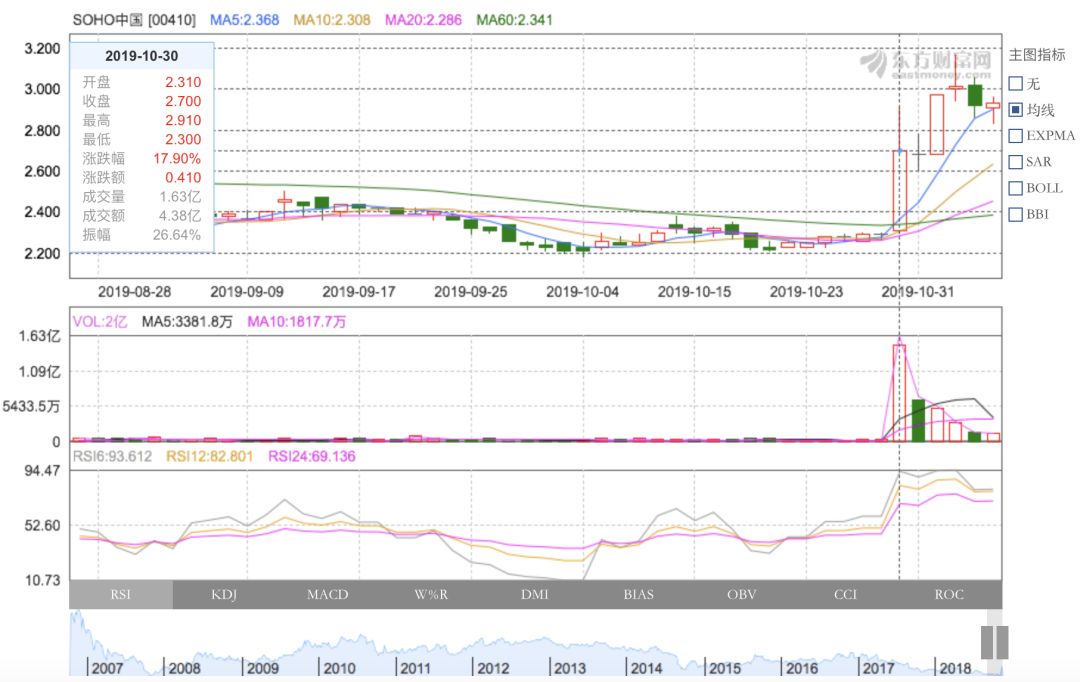Switch to the BIAS indicator tab
Image resolution: width=1080 pixels, height=682 pixels.
pyautogui.click(x=638, y=595)
